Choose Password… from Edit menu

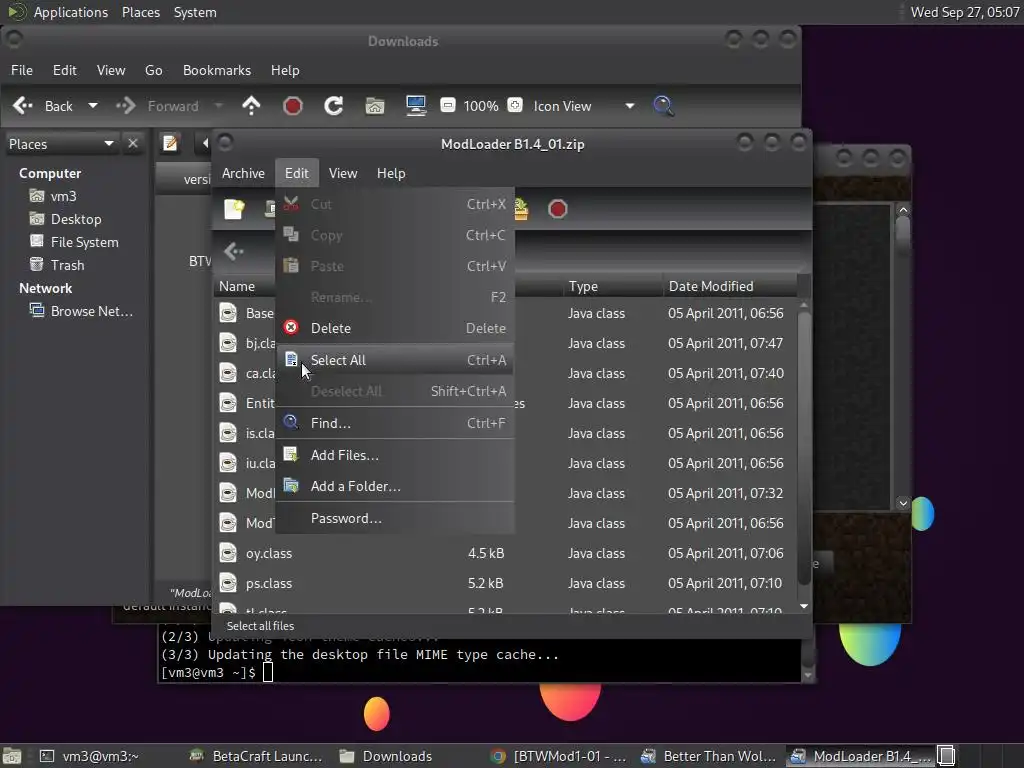395,519
